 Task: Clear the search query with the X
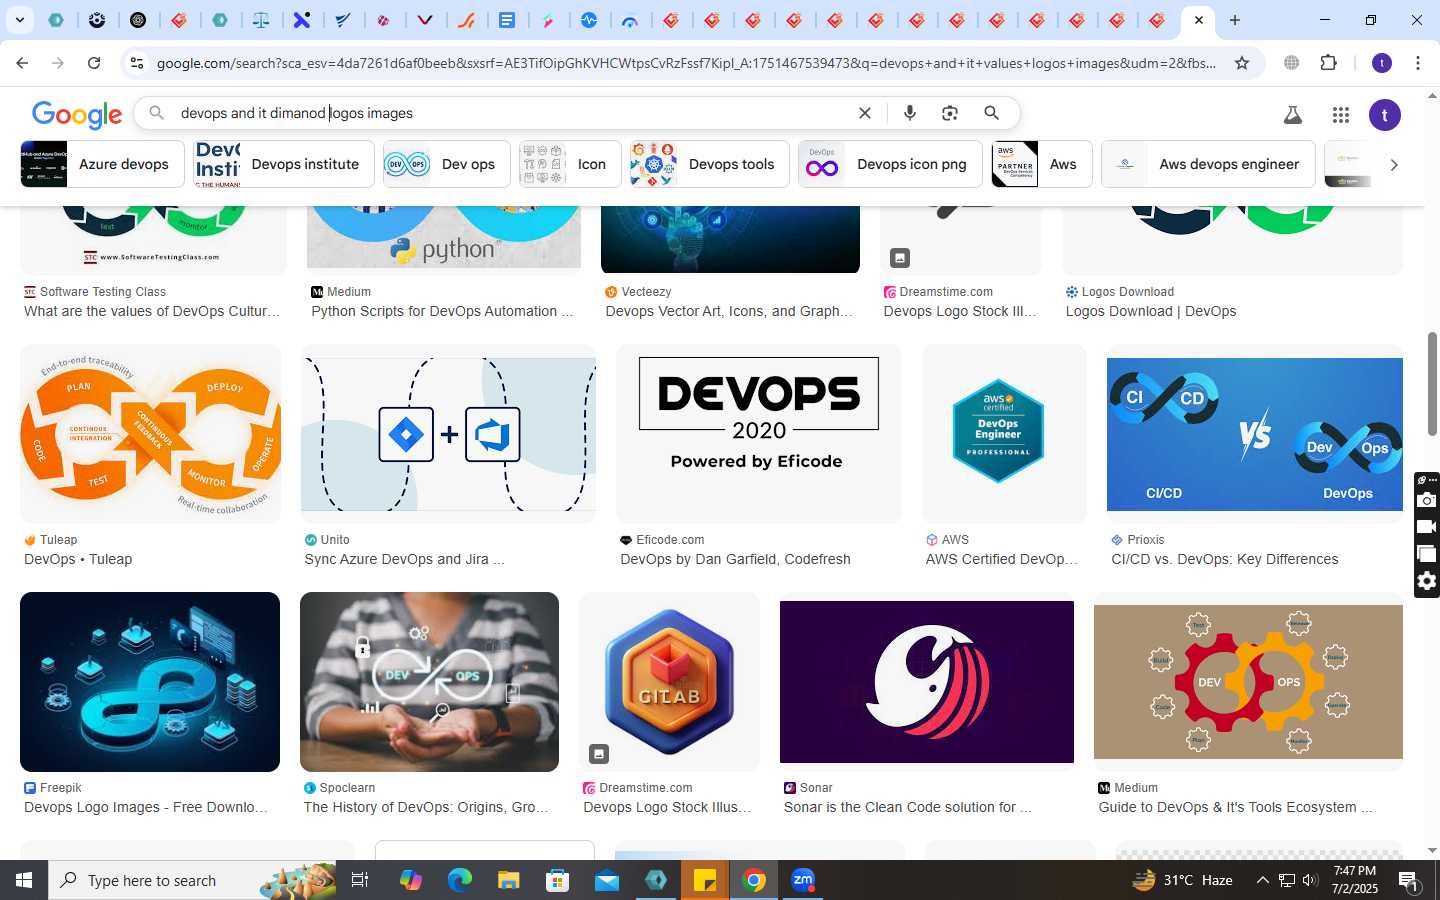(x=865, y=113)
